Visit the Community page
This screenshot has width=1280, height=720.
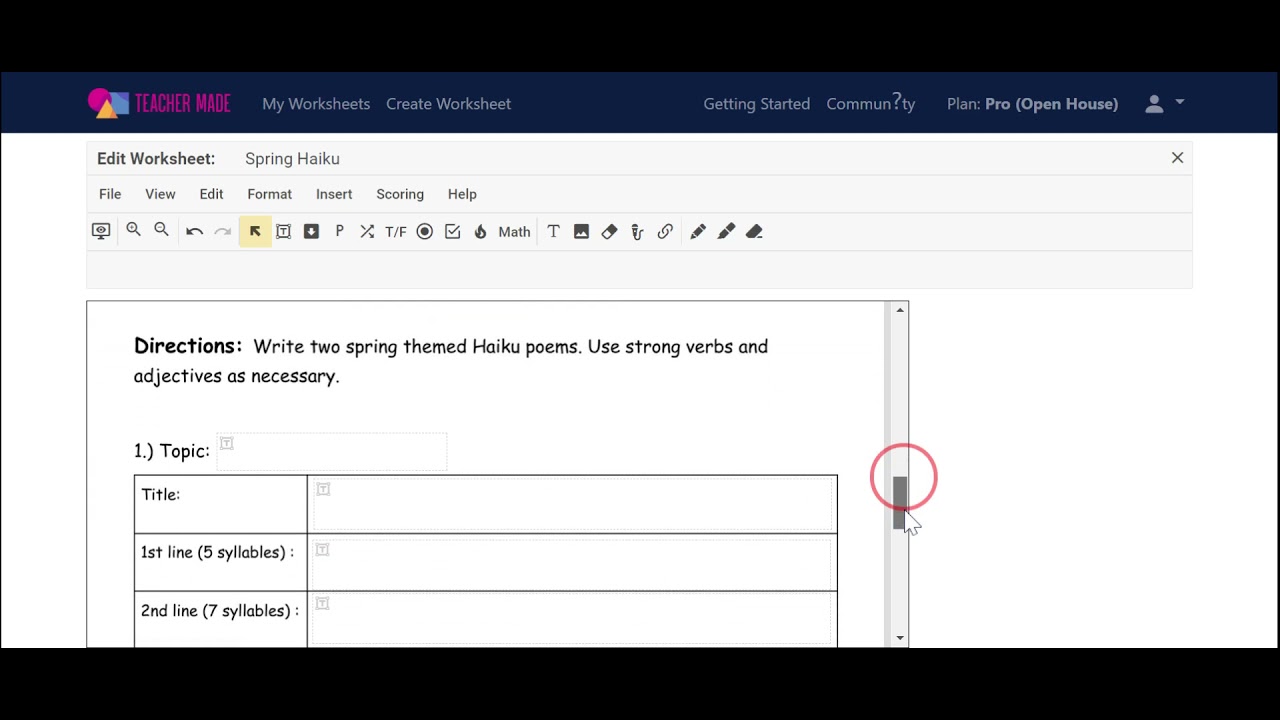(871, 104)
